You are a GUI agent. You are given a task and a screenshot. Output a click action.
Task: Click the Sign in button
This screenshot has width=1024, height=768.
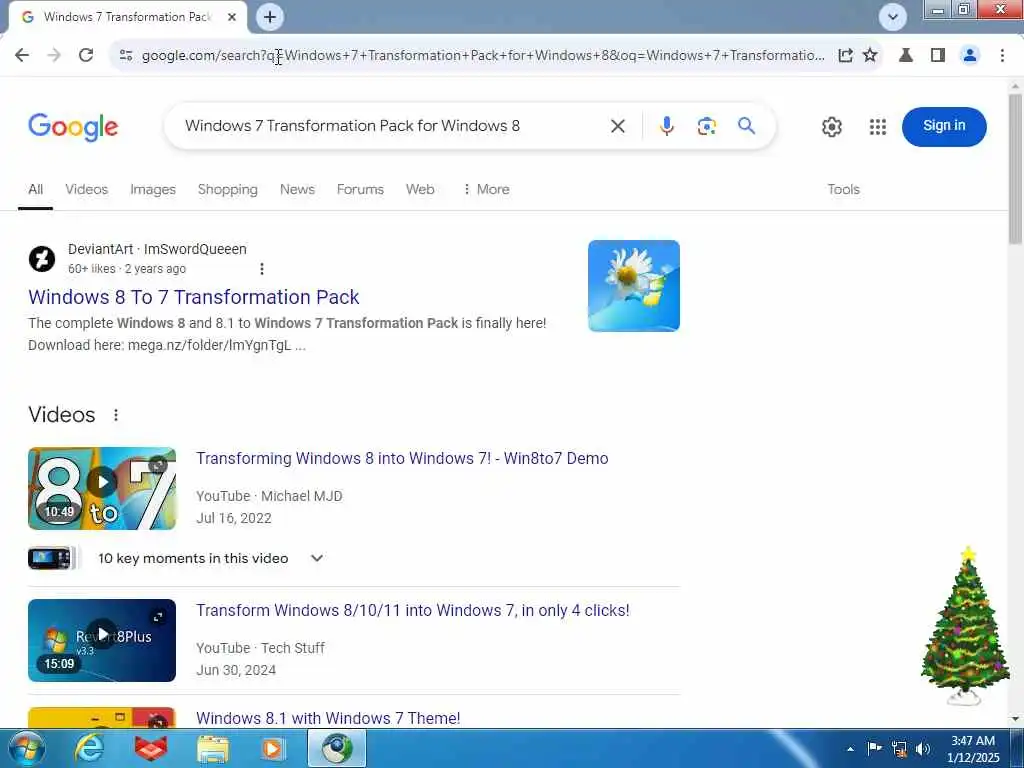[944, 126]
